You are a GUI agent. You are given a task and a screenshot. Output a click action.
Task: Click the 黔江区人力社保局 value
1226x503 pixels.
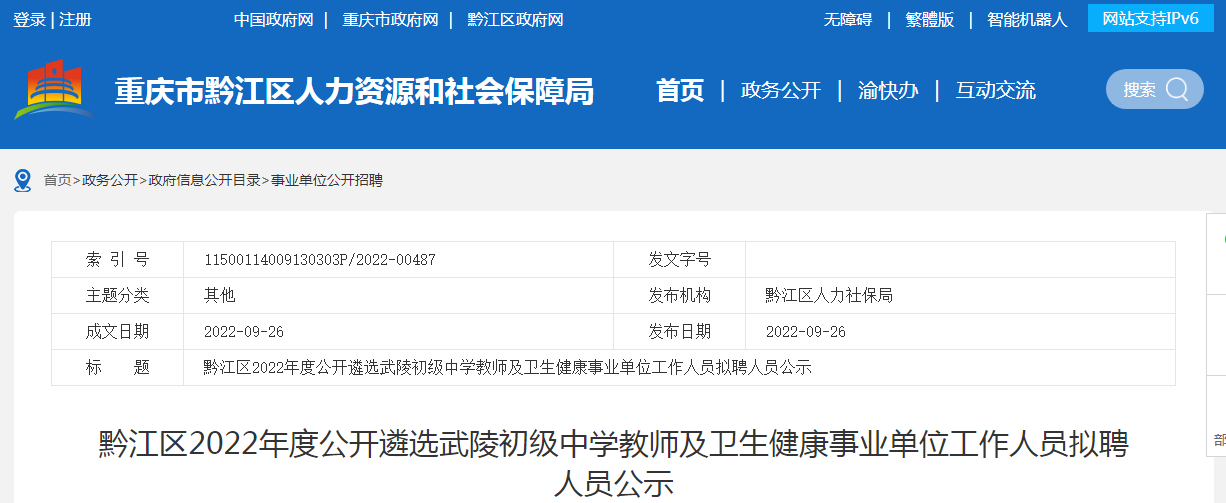point(829,296)
